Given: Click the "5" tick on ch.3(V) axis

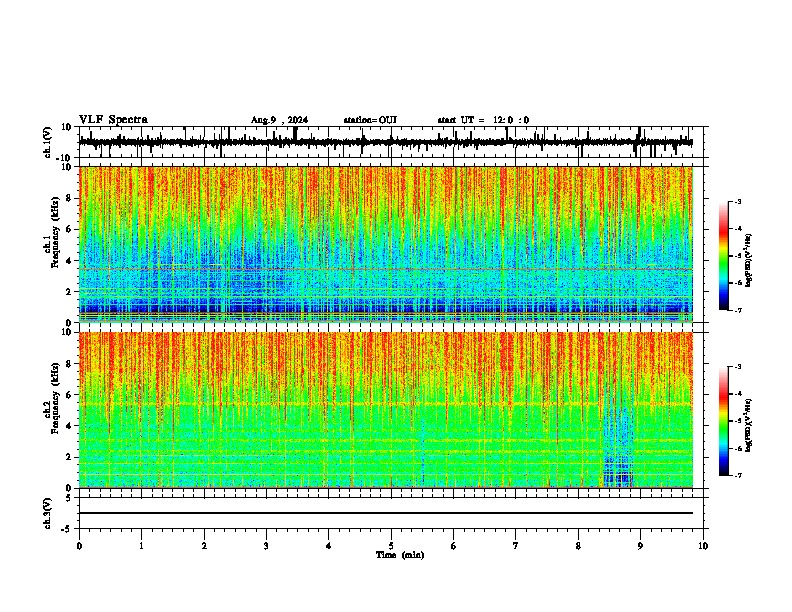Looking at the screenshot, I should point(69,498).
